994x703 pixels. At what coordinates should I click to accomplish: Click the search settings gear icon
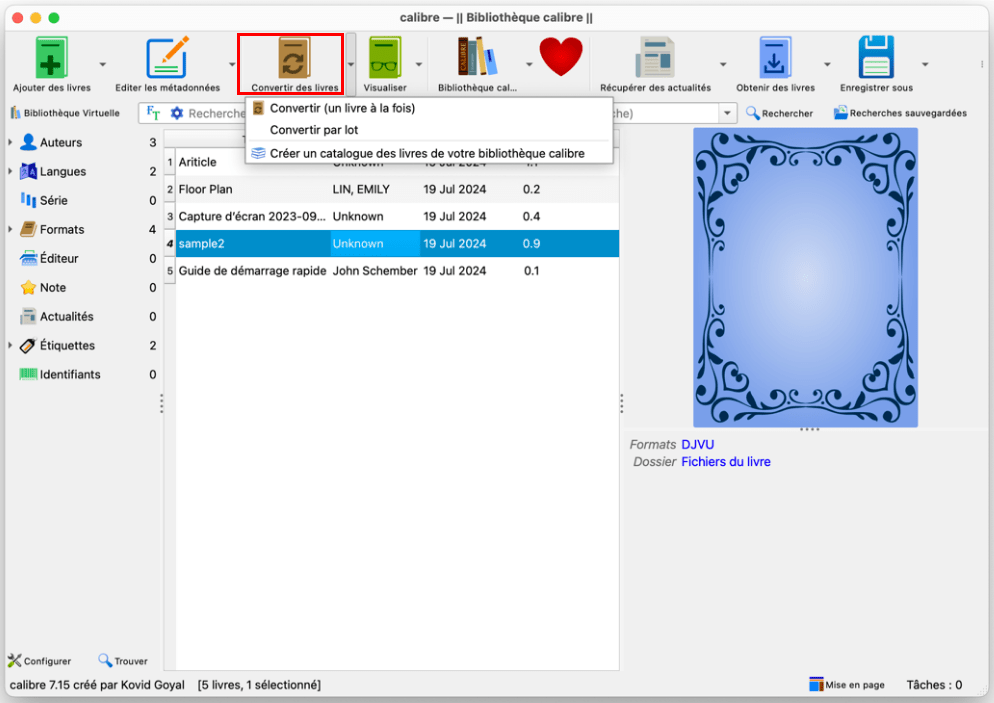click(177, 113)
